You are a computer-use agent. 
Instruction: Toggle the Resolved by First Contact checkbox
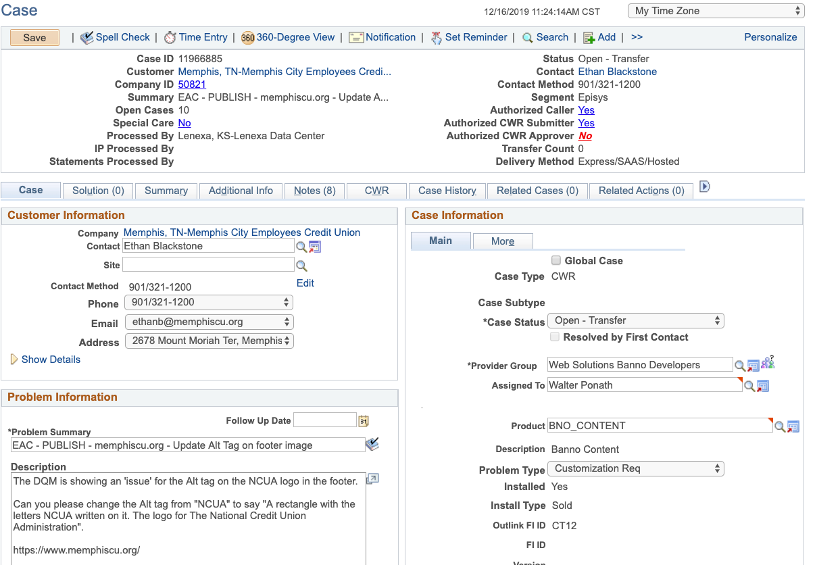click(556, 337)
